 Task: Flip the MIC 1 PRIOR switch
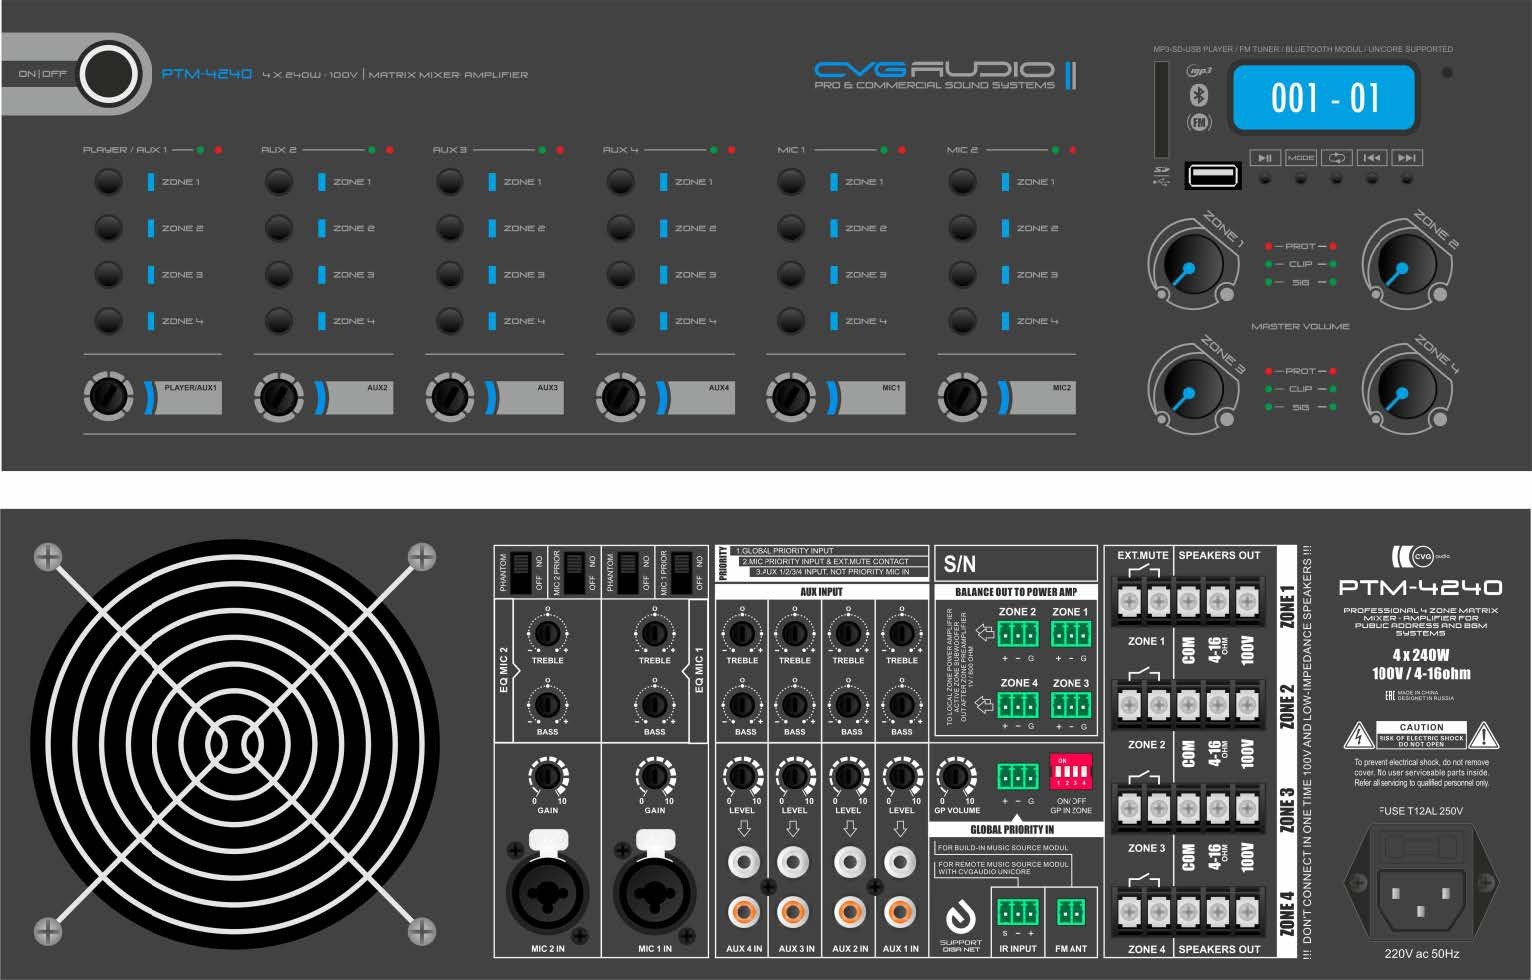point(682,573)
